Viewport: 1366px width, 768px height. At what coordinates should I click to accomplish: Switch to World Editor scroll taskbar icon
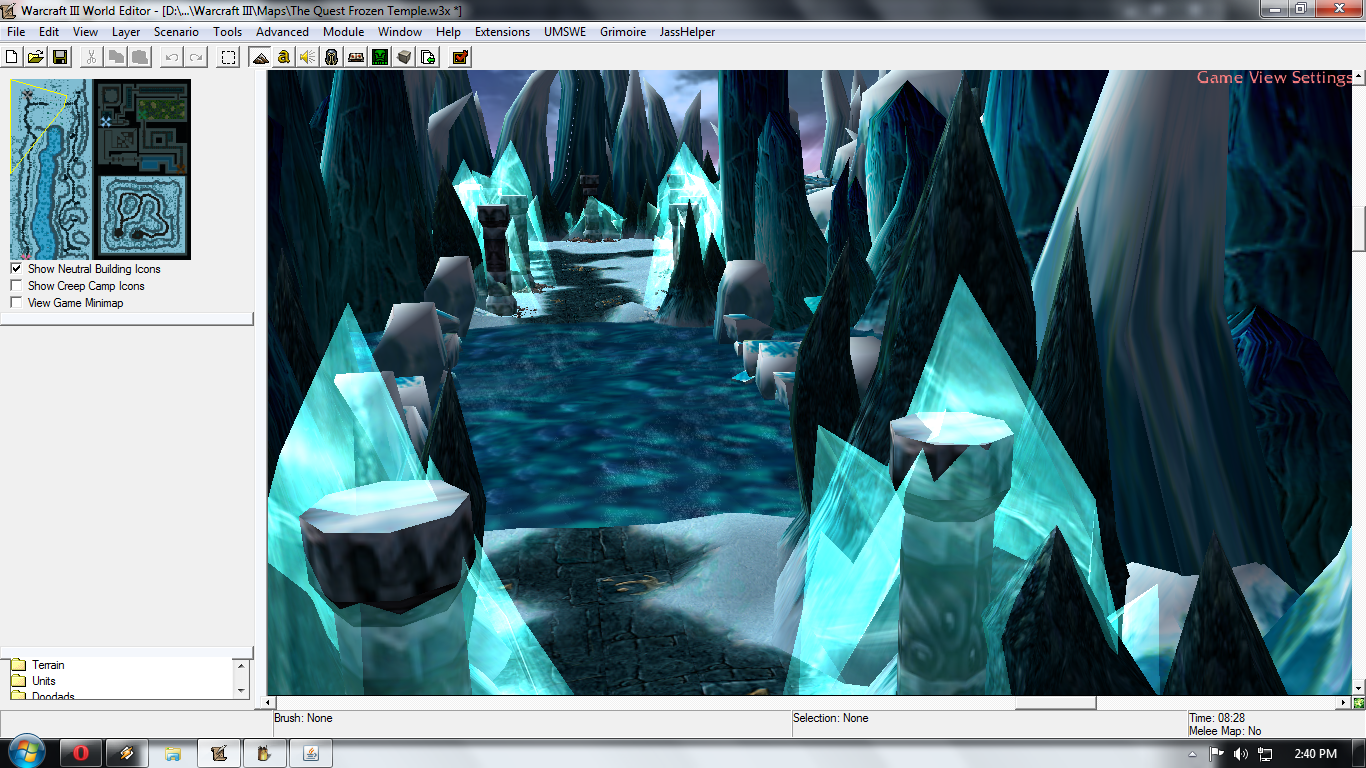pos(219,753)
